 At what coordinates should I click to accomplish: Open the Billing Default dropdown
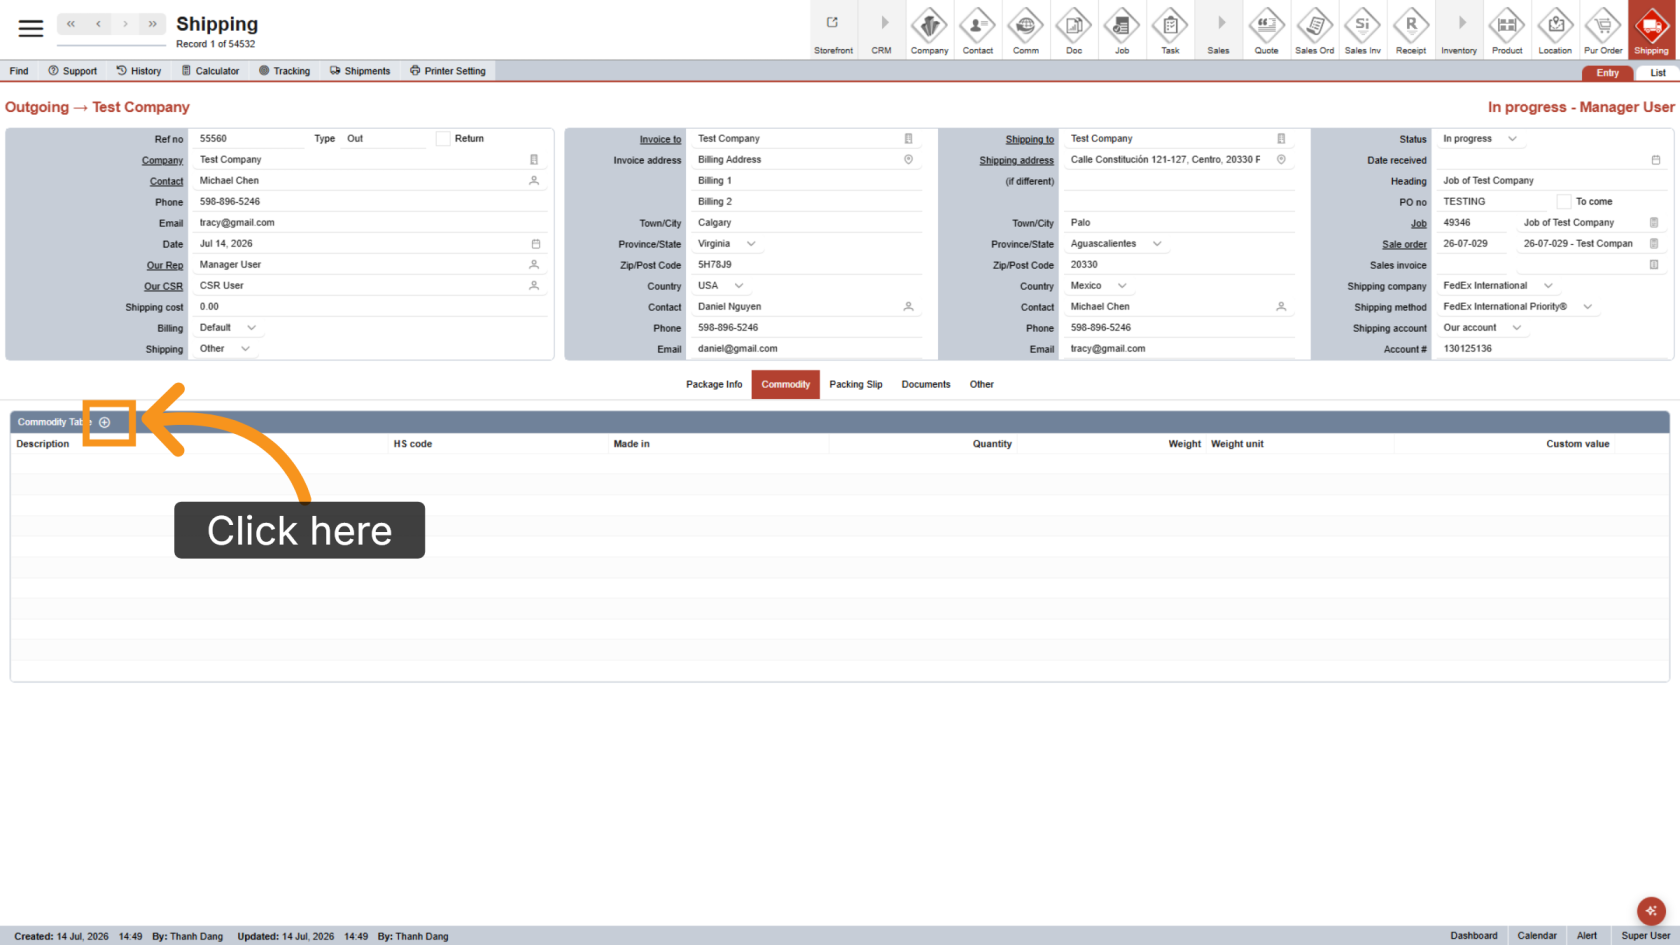pos(228,328)
